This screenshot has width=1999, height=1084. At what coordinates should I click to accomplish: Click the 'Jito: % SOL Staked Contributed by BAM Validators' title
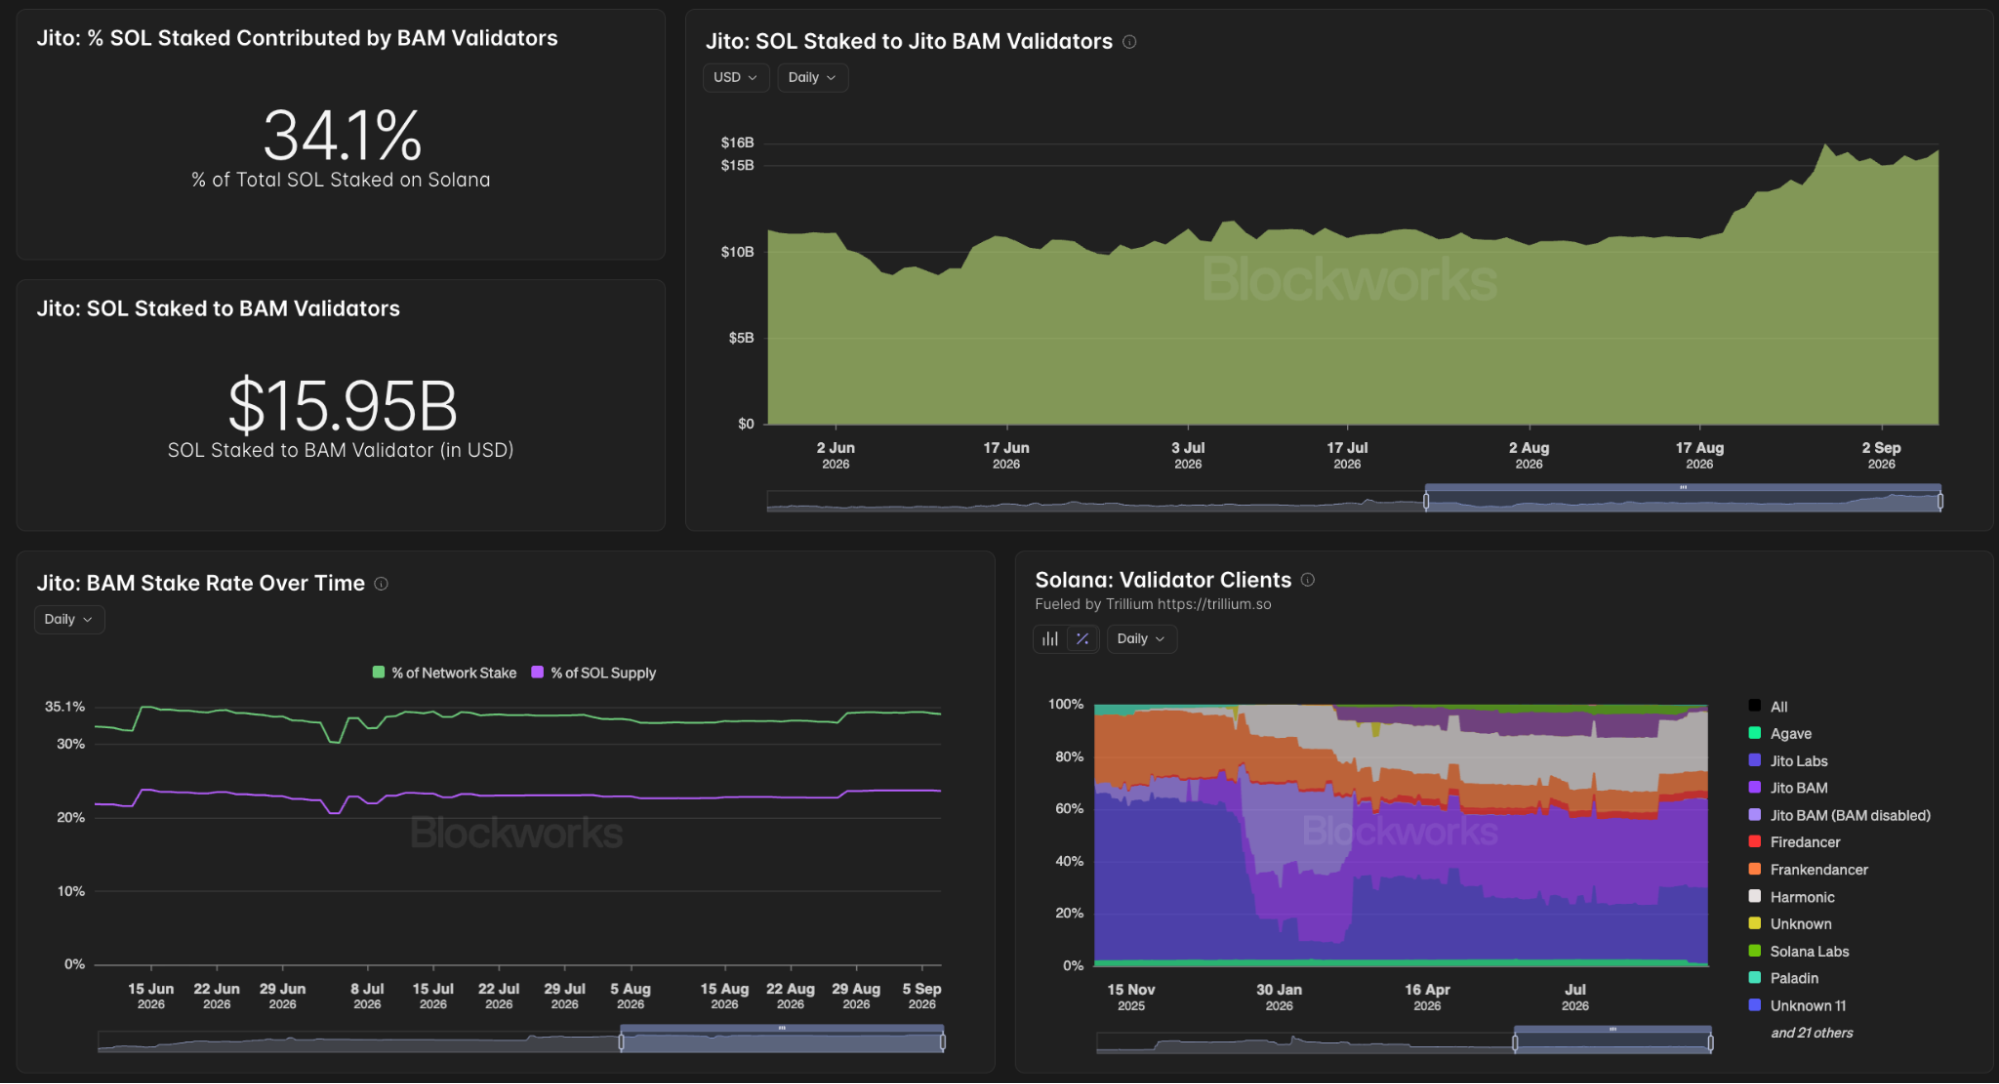[297, 38]
